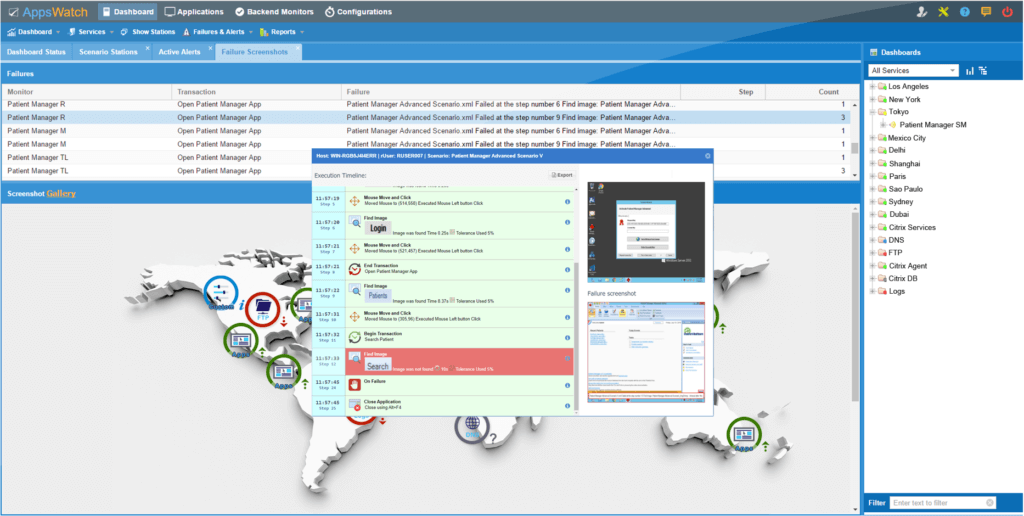The image size is (1024, 516).
Task: Click the bar chart icon in Dashboards panel
Action: pos(970,71)
